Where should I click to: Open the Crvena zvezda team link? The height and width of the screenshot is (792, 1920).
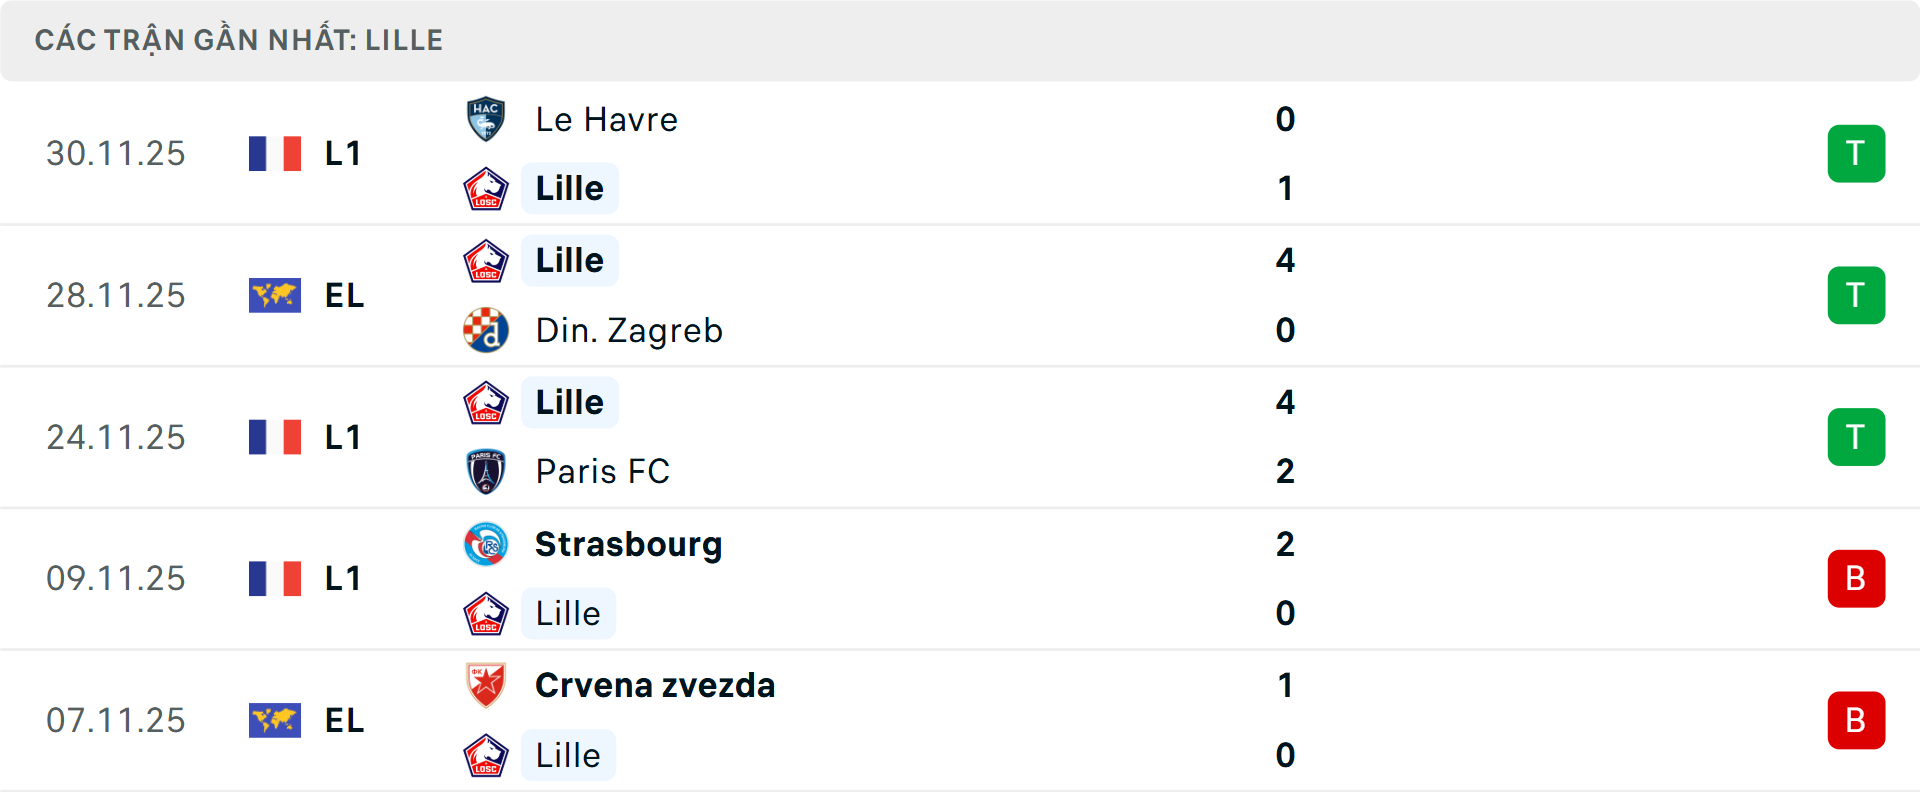pyautogui.click(x=654, y=686)
